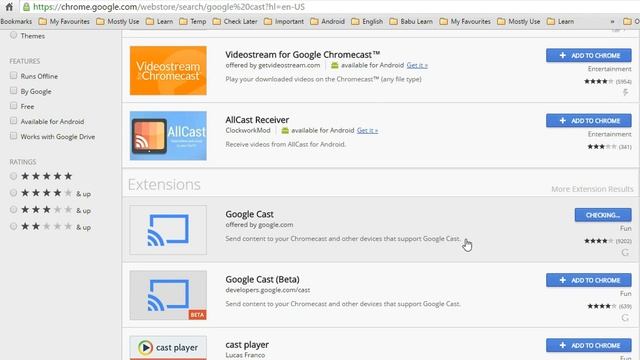Click Google badge under Google Cast (Beta) rating
Image resolution: width=640 pixels, height=360 pixels.
coord(625,318)
